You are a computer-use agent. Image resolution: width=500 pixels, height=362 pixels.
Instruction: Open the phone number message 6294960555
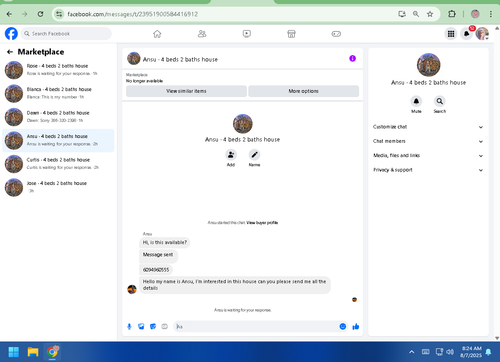pos(156,270)
